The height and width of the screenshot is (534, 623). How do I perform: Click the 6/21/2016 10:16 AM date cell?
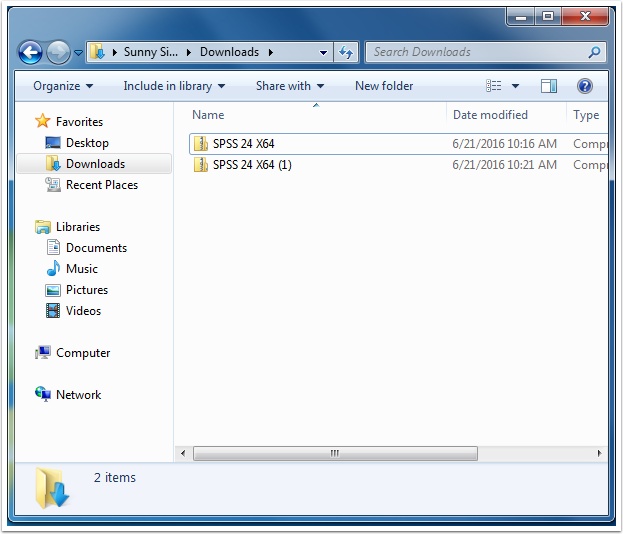pos(505,143)
